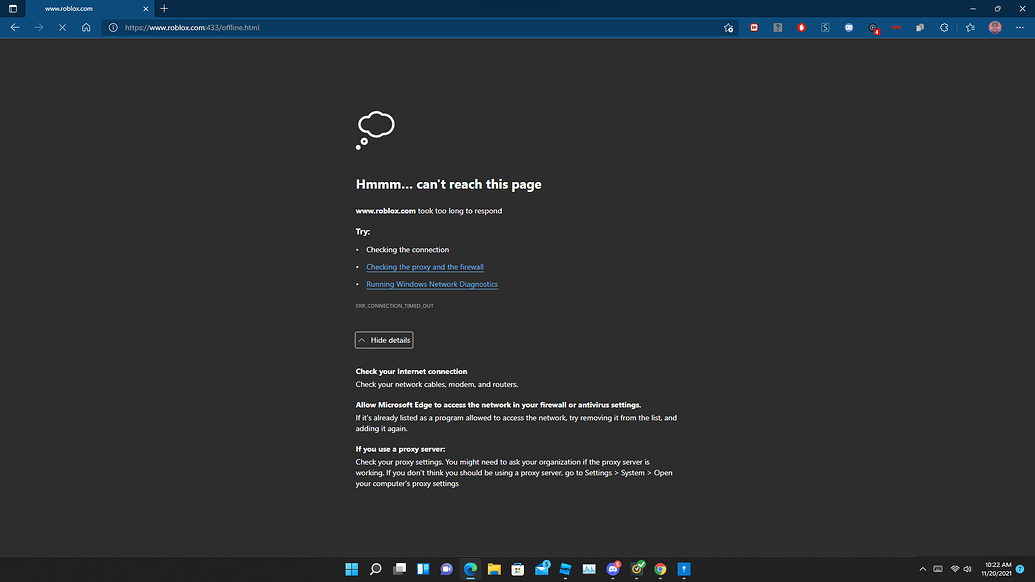Open Task View on the taskbar
Image resolution: width=1035 pixels, height=582 pixels.
click(399, 569)
